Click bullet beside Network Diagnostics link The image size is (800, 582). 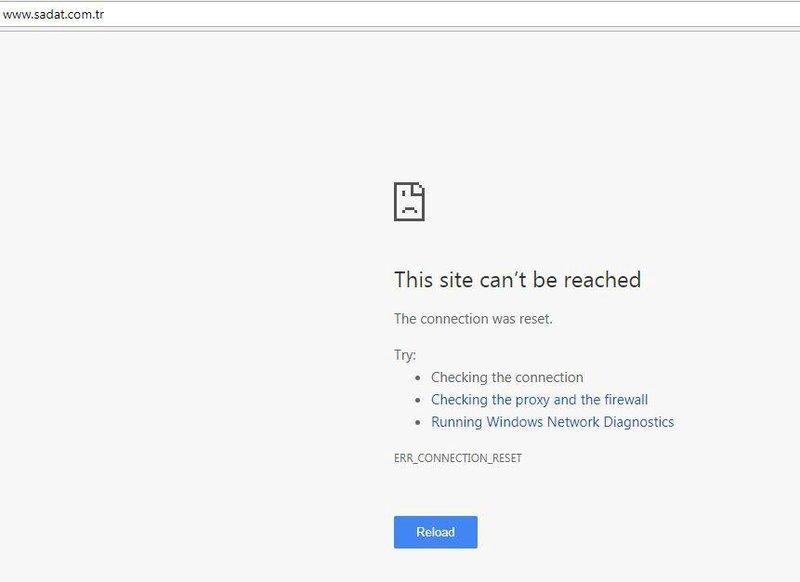click(x=418, y=423)
